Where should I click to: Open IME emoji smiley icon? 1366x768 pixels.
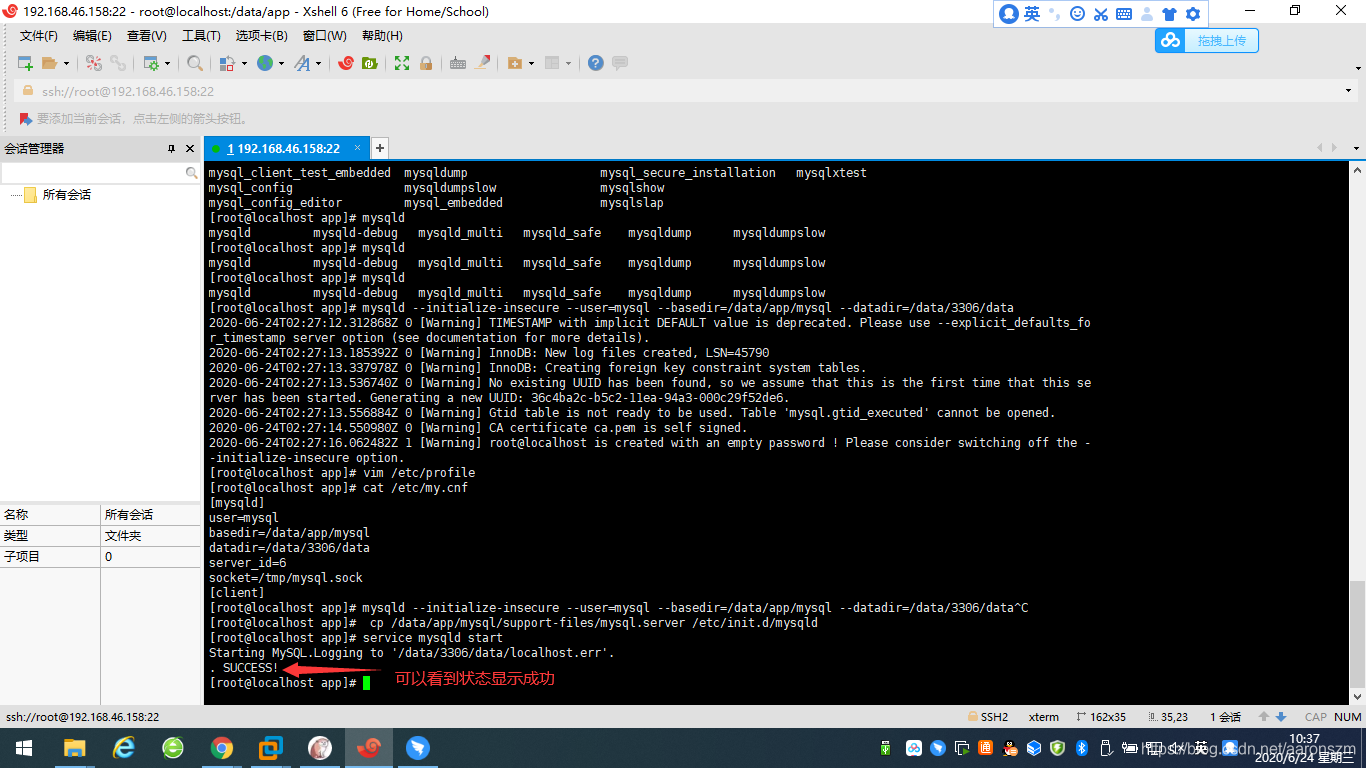[1077, 14]
